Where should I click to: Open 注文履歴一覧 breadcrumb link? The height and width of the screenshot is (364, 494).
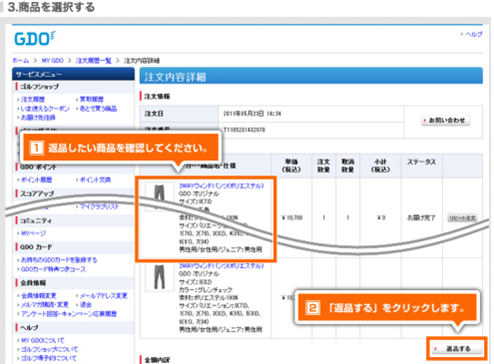(93, 61)
